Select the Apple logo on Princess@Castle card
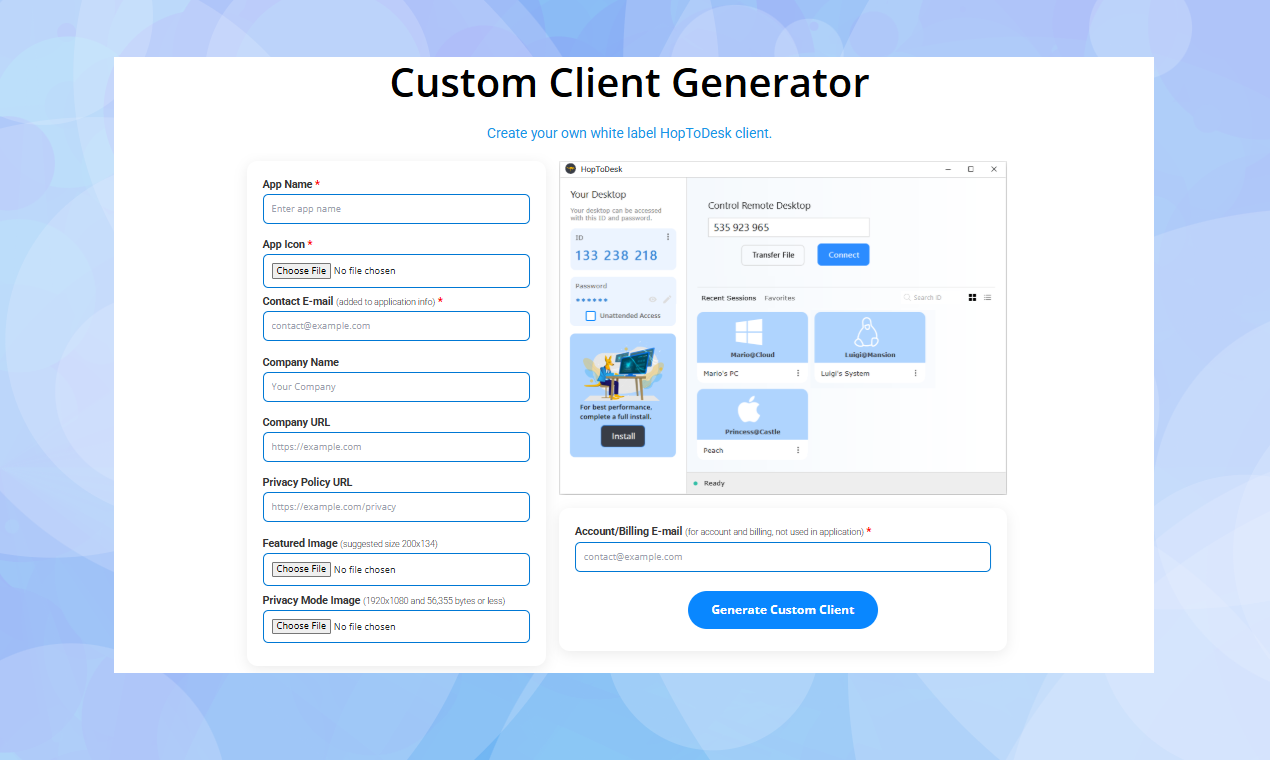The width and height of the screenshot is (1270, 760). [x=749, y=410]
